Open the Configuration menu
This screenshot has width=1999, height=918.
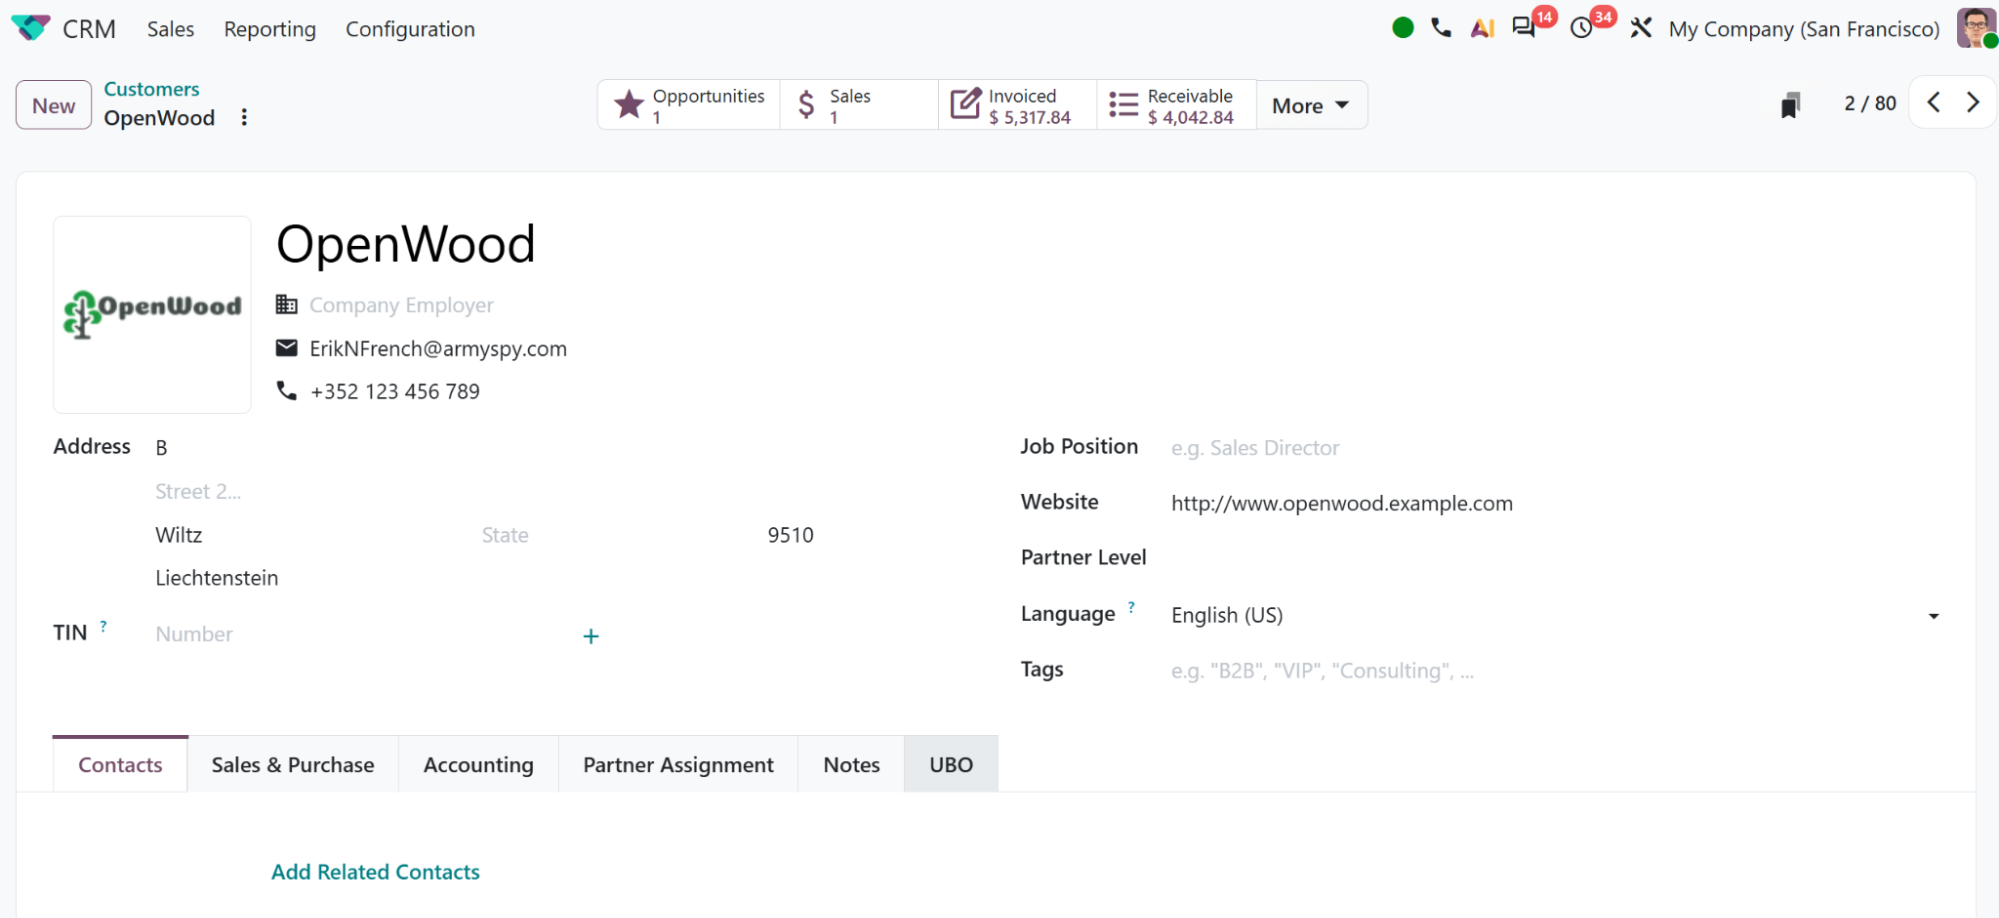click(410, 29)
